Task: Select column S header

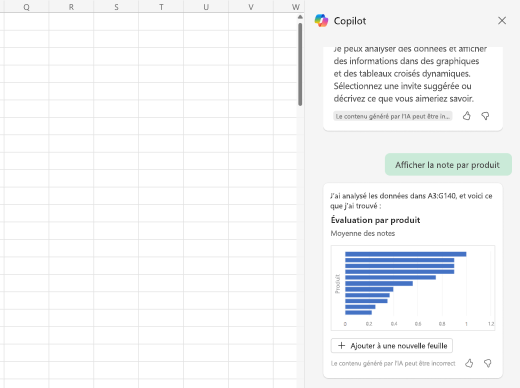Action: (116, 7)
